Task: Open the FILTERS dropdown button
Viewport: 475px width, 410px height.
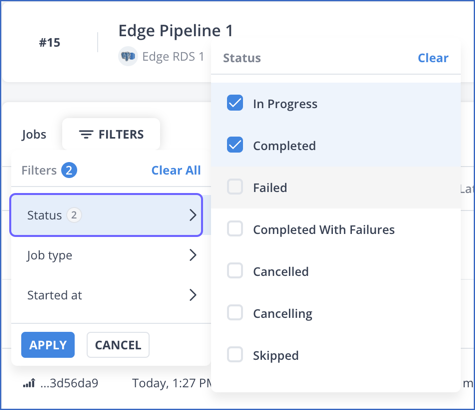Action: pos(111,134)
